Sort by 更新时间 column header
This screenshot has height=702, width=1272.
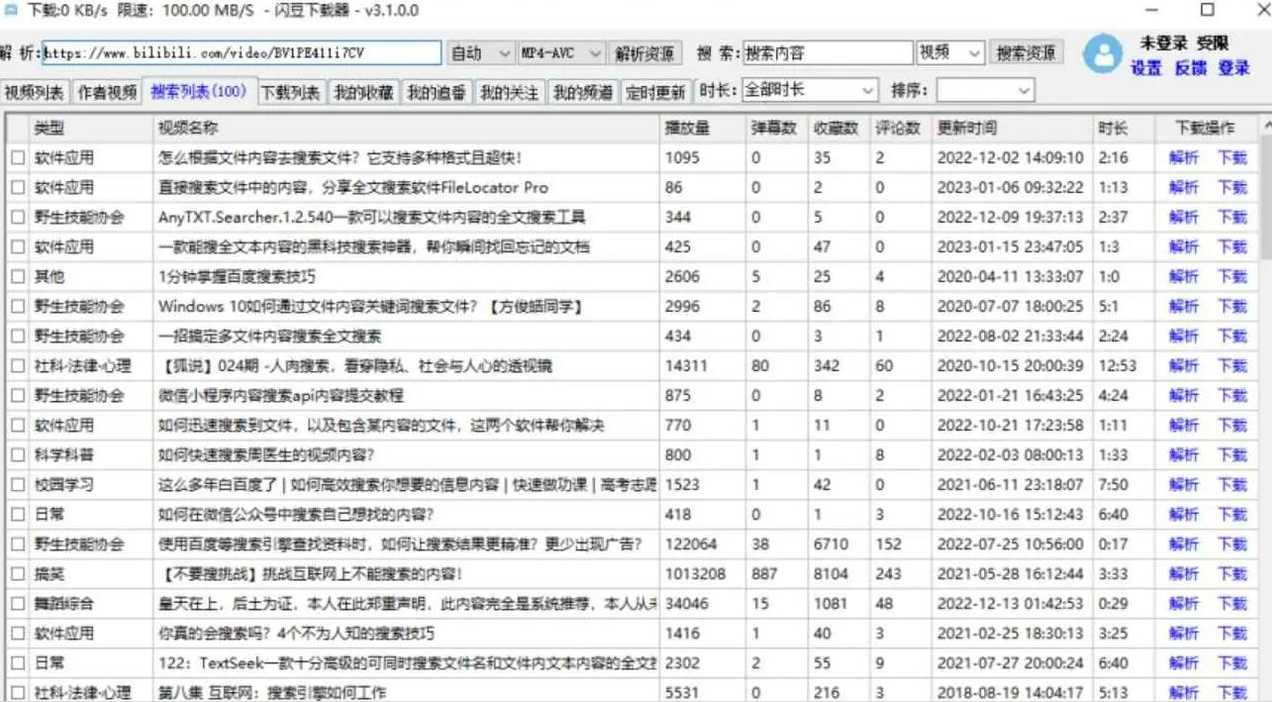1012,128
